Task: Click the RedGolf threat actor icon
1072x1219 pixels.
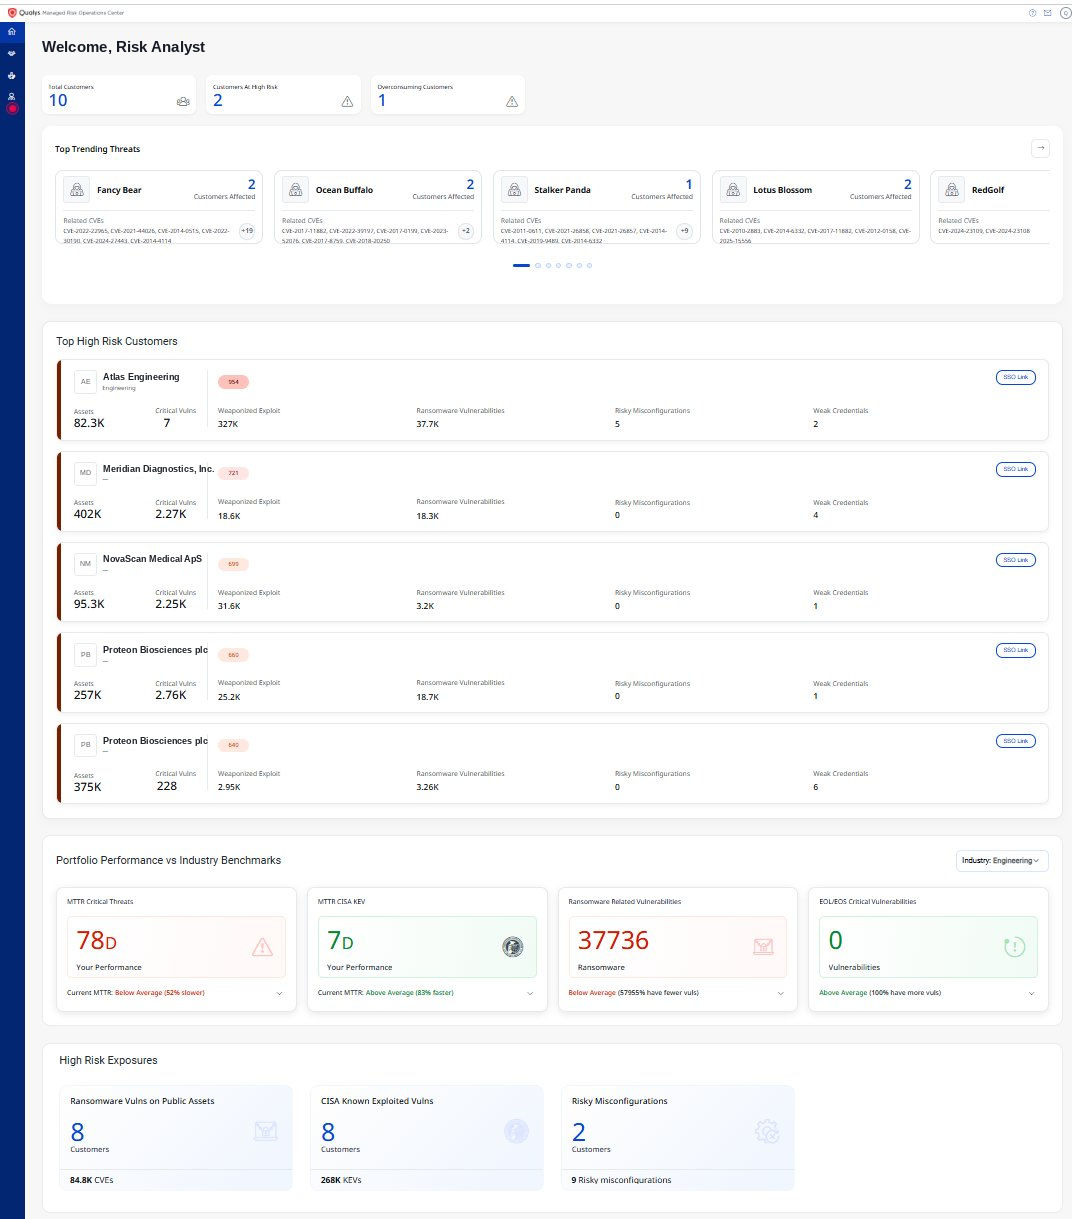Action: click(x=952, y=190)
